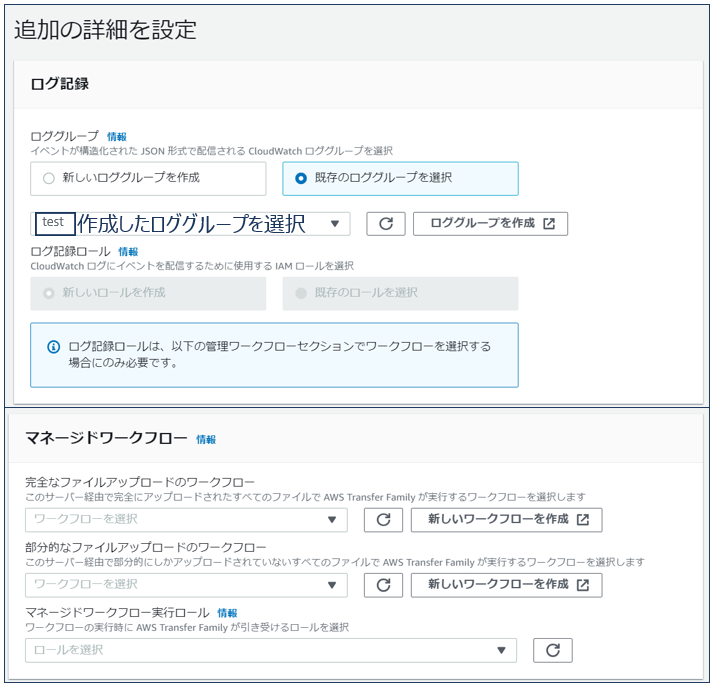Open the 部分的なファイルアップロード workflow dropdown
The width and height of the screenshot is (713, 686).
(x=186, y=585)
